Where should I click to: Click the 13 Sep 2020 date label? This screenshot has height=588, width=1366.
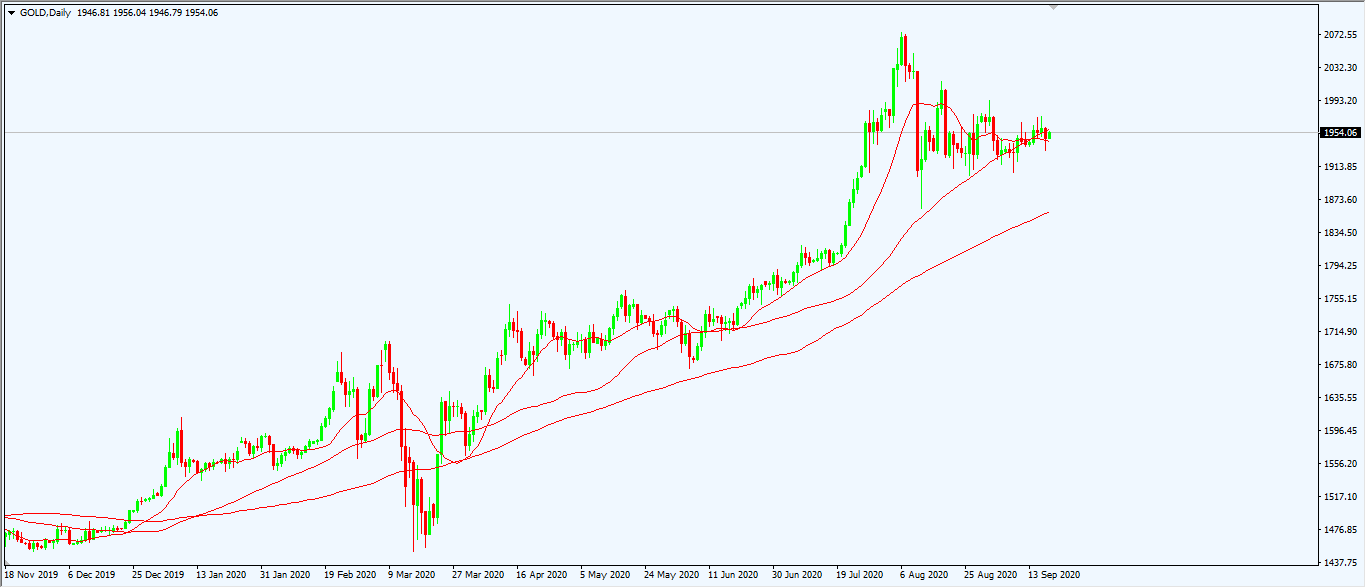pos(1054,576)
